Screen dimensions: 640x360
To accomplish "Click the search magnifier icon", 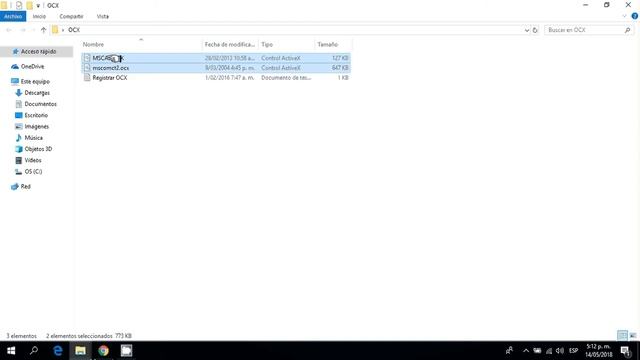I will pos(627,30).
